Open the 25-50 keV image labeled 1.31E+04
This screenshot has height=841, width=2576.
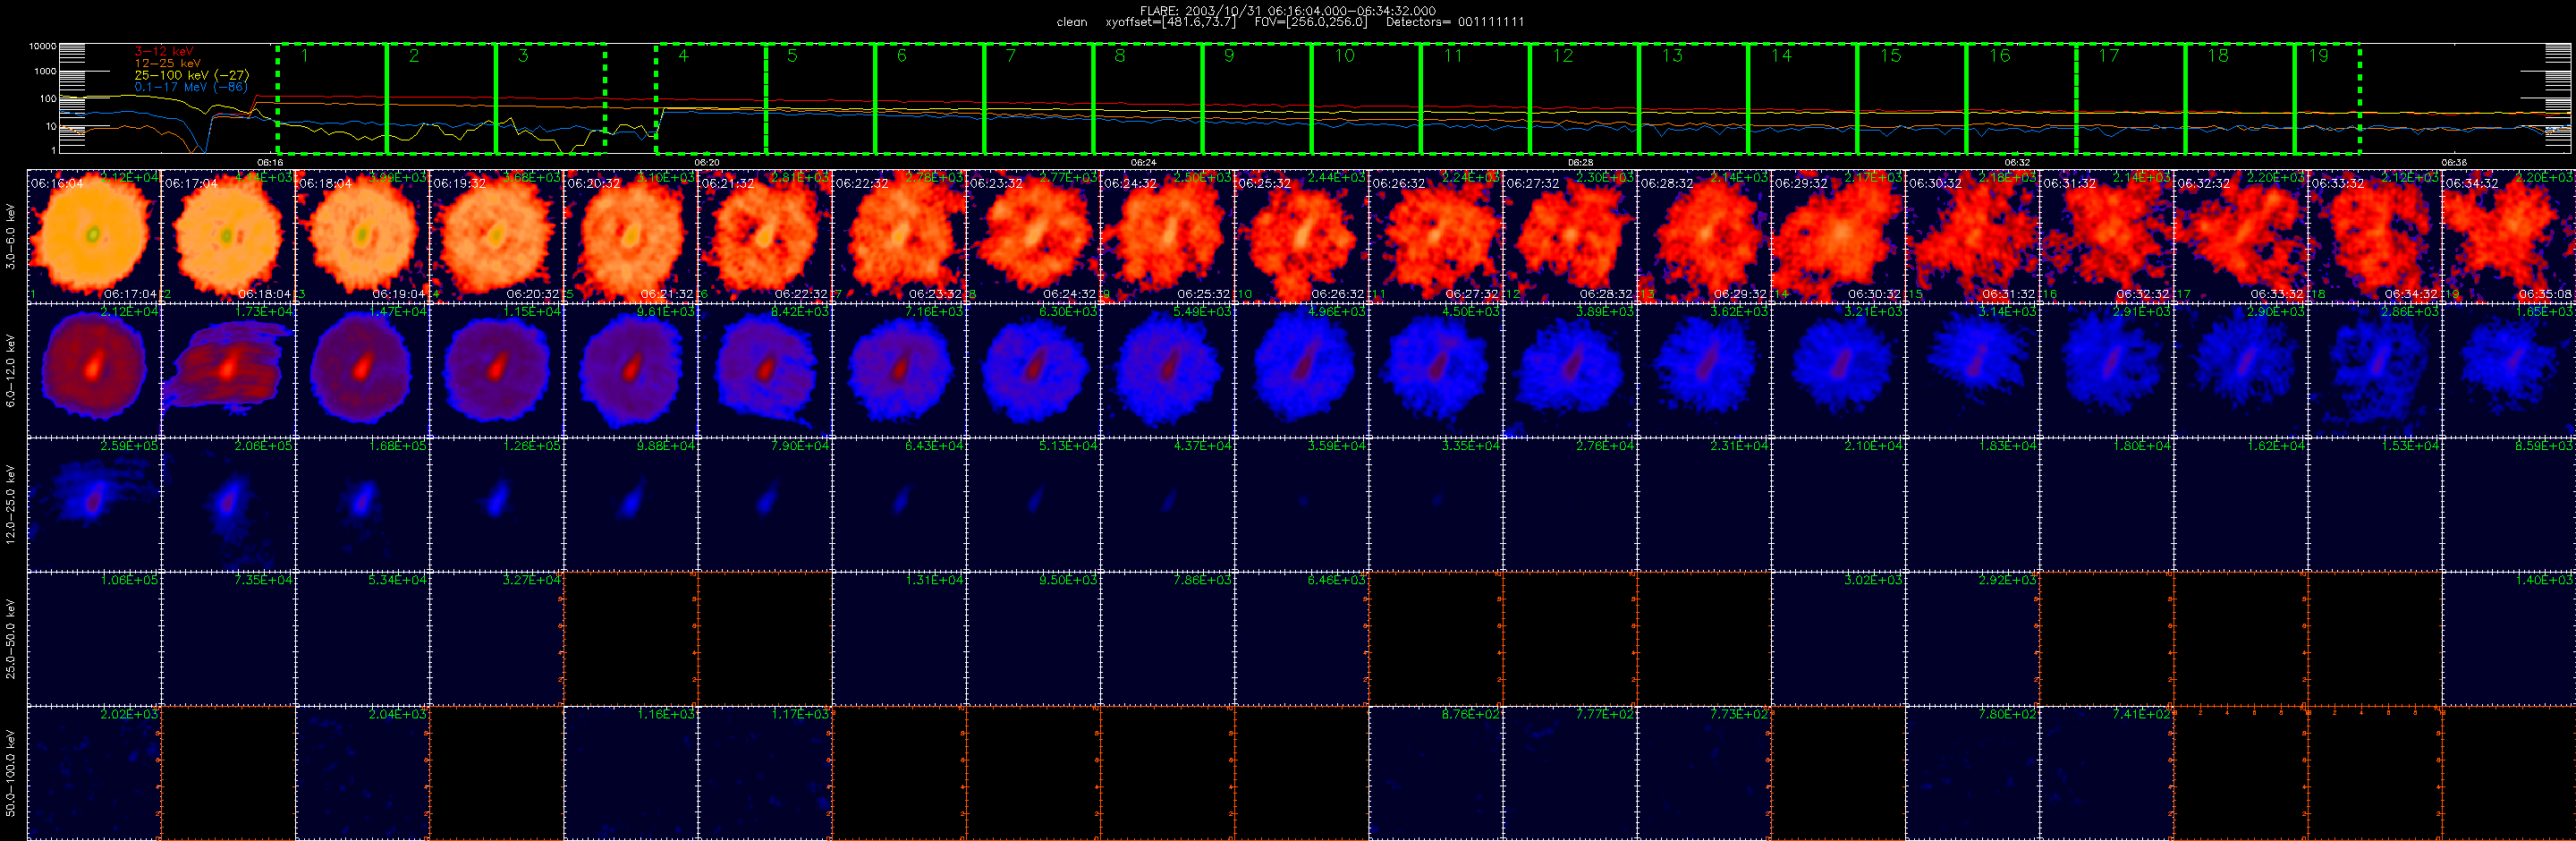click(899, 638)
